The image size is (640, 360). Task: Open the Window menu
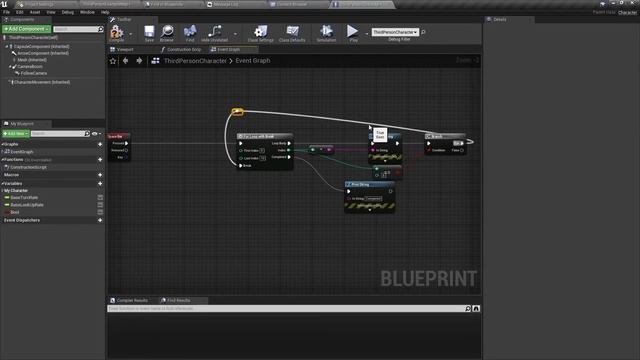point(87,12)
